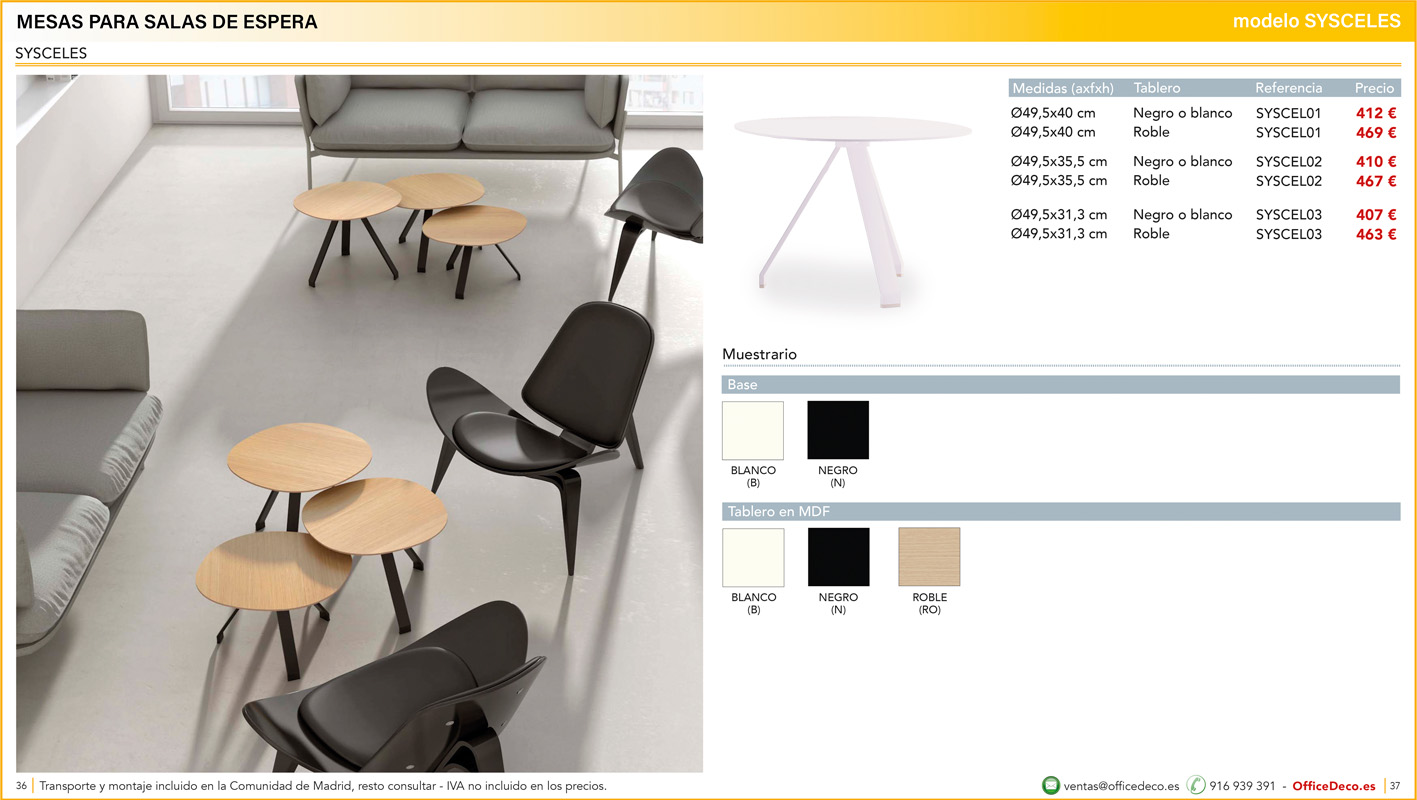Select the Blanco base color swatch
1417x800 pixels.
753,430
